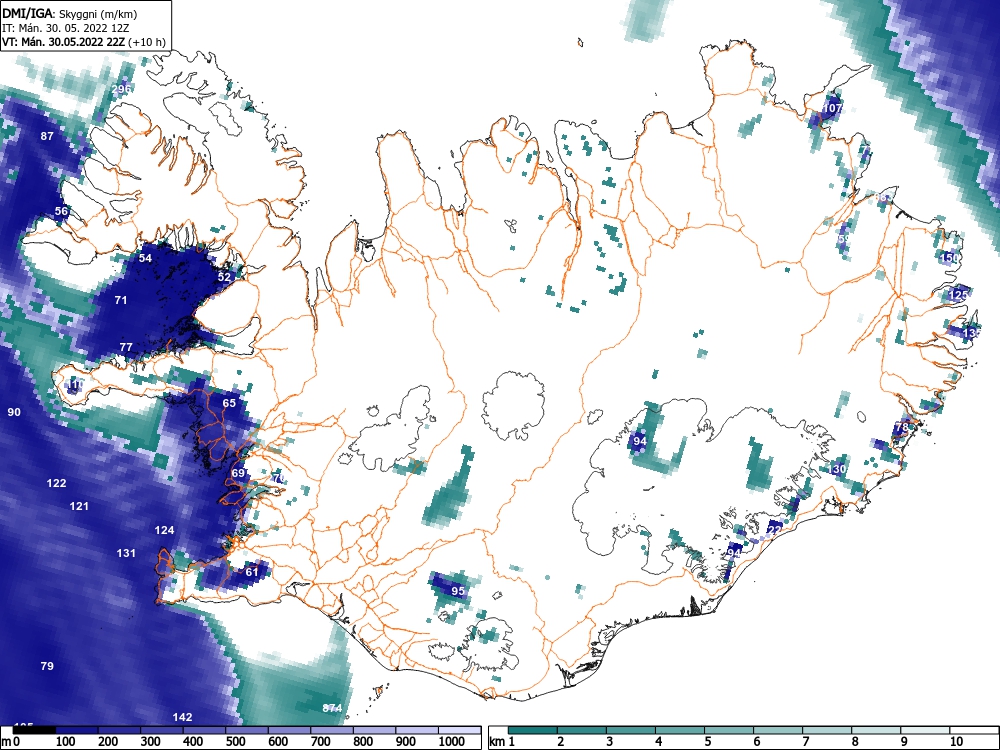Click visibility value 87 over the sea
1000x750 pixels.
click(47, 136)
